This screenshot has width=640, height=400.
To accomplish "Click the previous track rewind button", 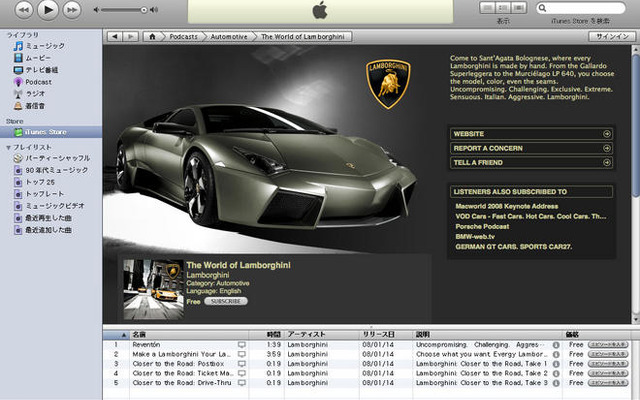I will pyautogui.click(x=24, y=10).
